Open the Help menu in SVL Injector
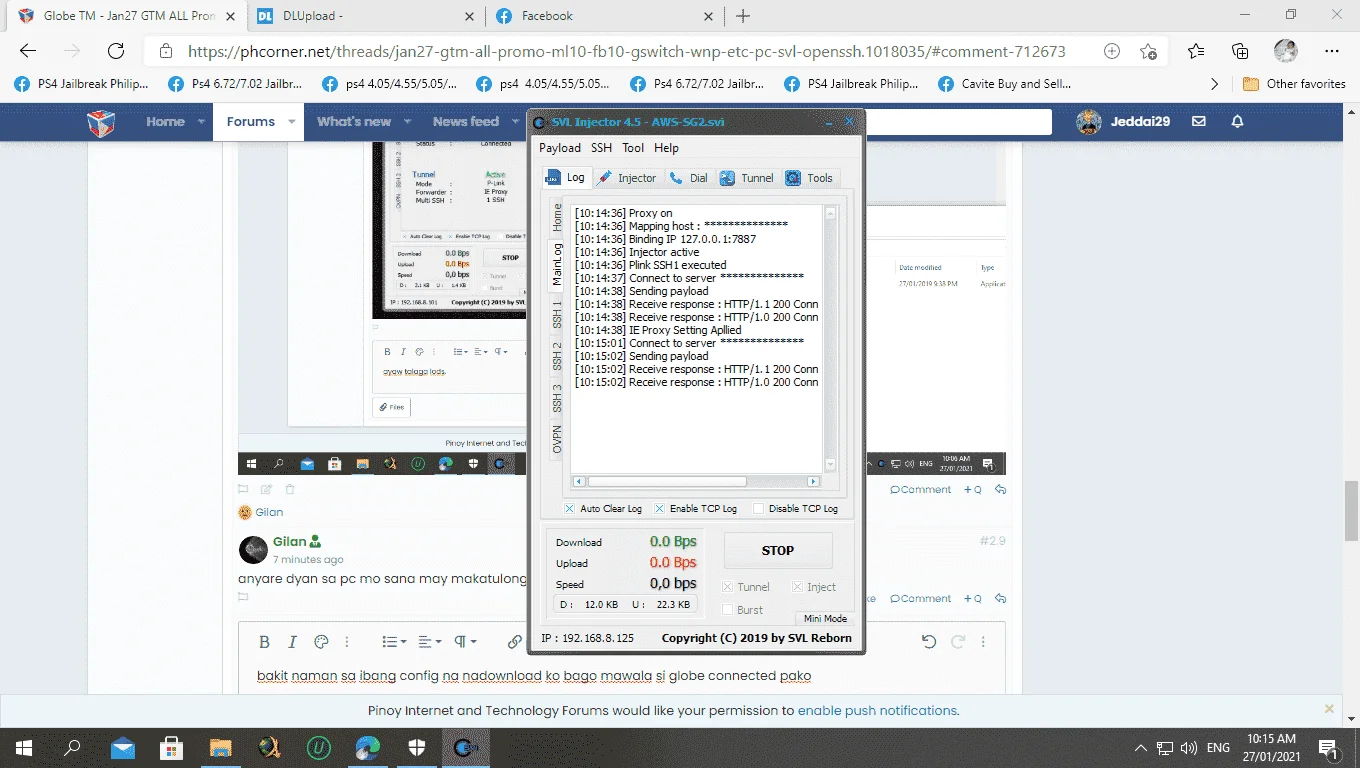Screen dimensions: 1360x768 pos(666,148)
